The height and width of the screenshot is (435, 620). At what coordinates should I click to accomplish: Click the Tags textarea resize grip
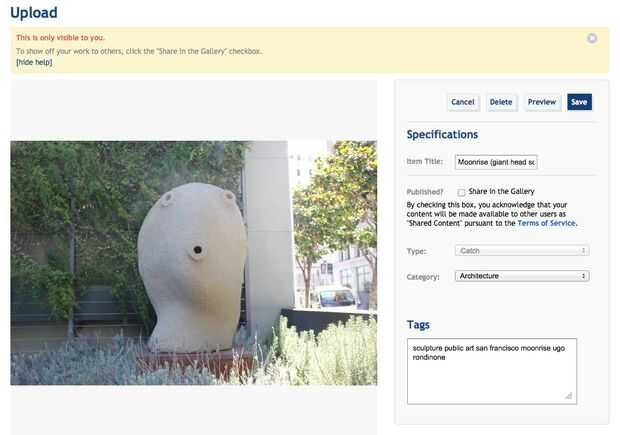point(569,395)
